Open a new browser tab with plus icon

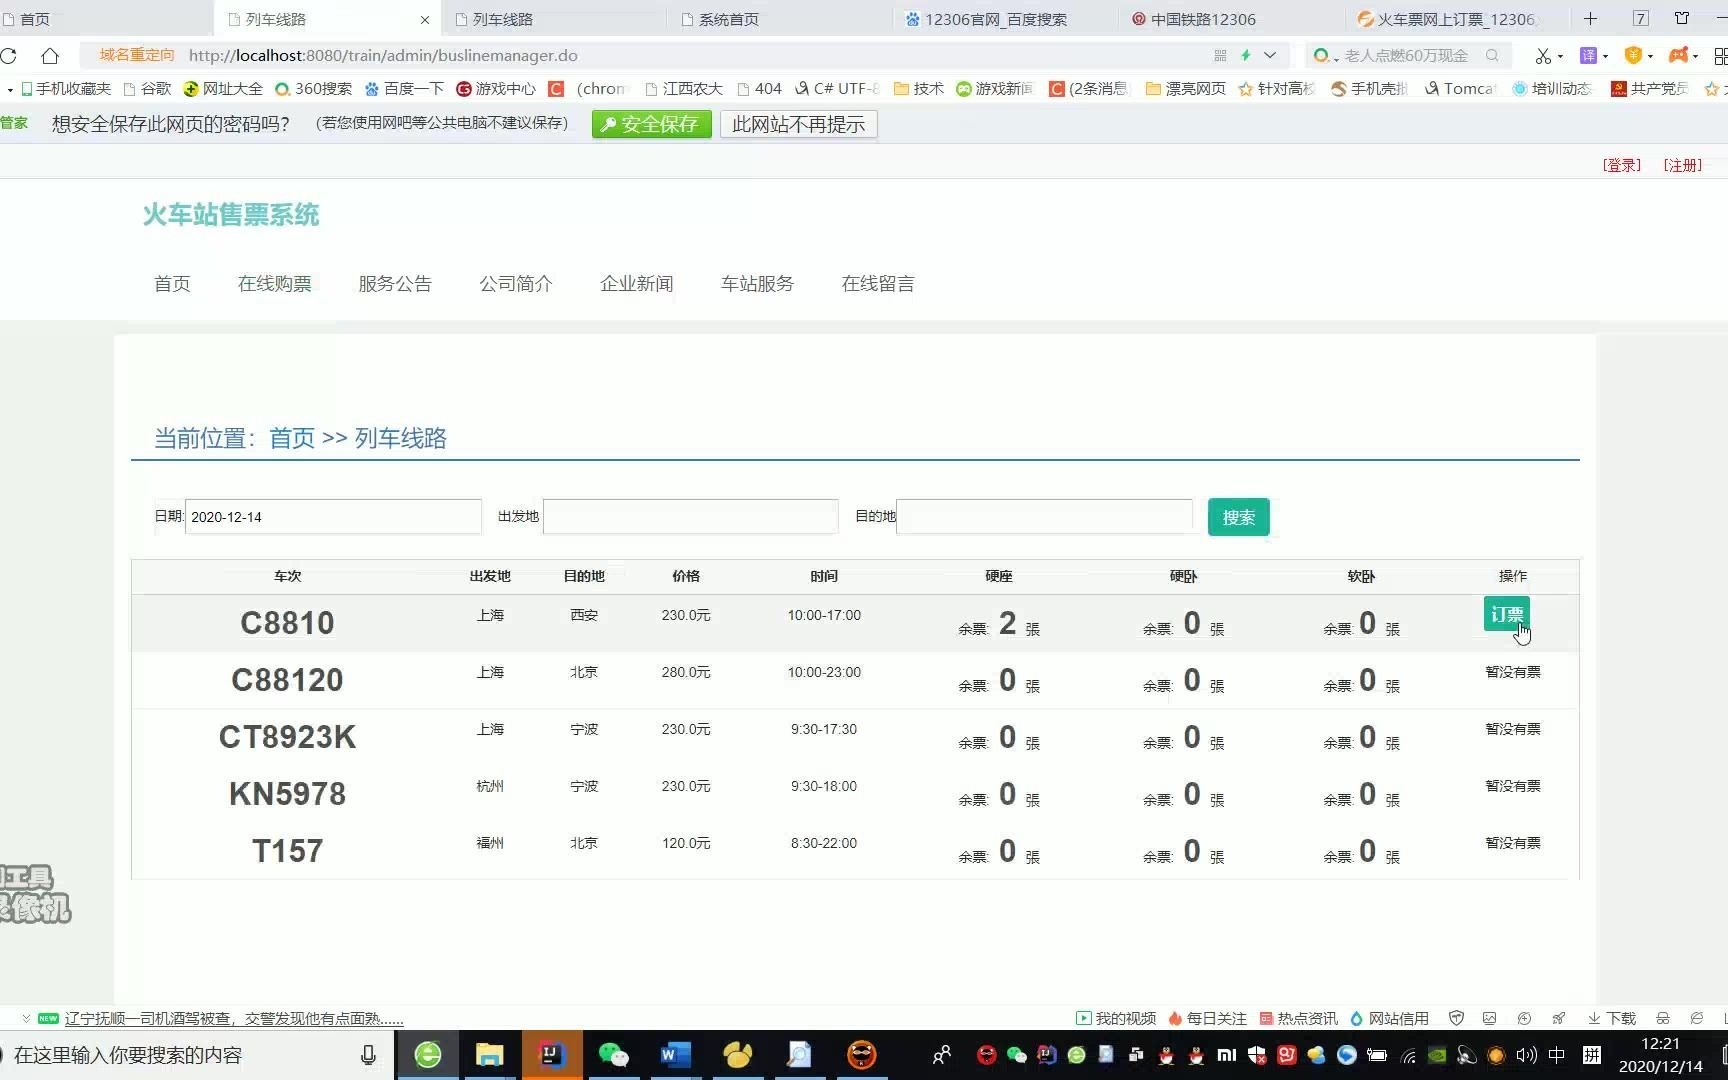pos(1590,19)
